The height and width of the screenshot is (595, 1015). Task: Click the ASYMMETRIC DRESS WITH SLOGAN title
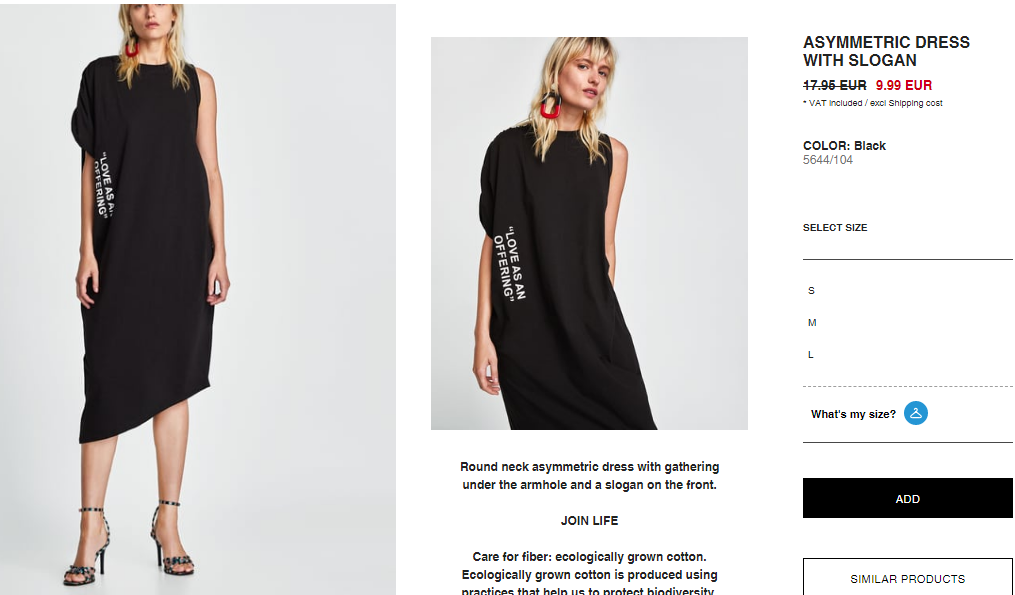coord(886,51)
